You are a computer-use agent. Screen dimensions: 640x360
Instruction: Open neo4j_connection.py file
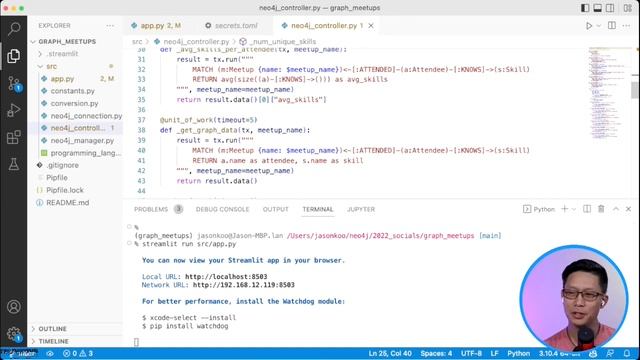(86, 116)
